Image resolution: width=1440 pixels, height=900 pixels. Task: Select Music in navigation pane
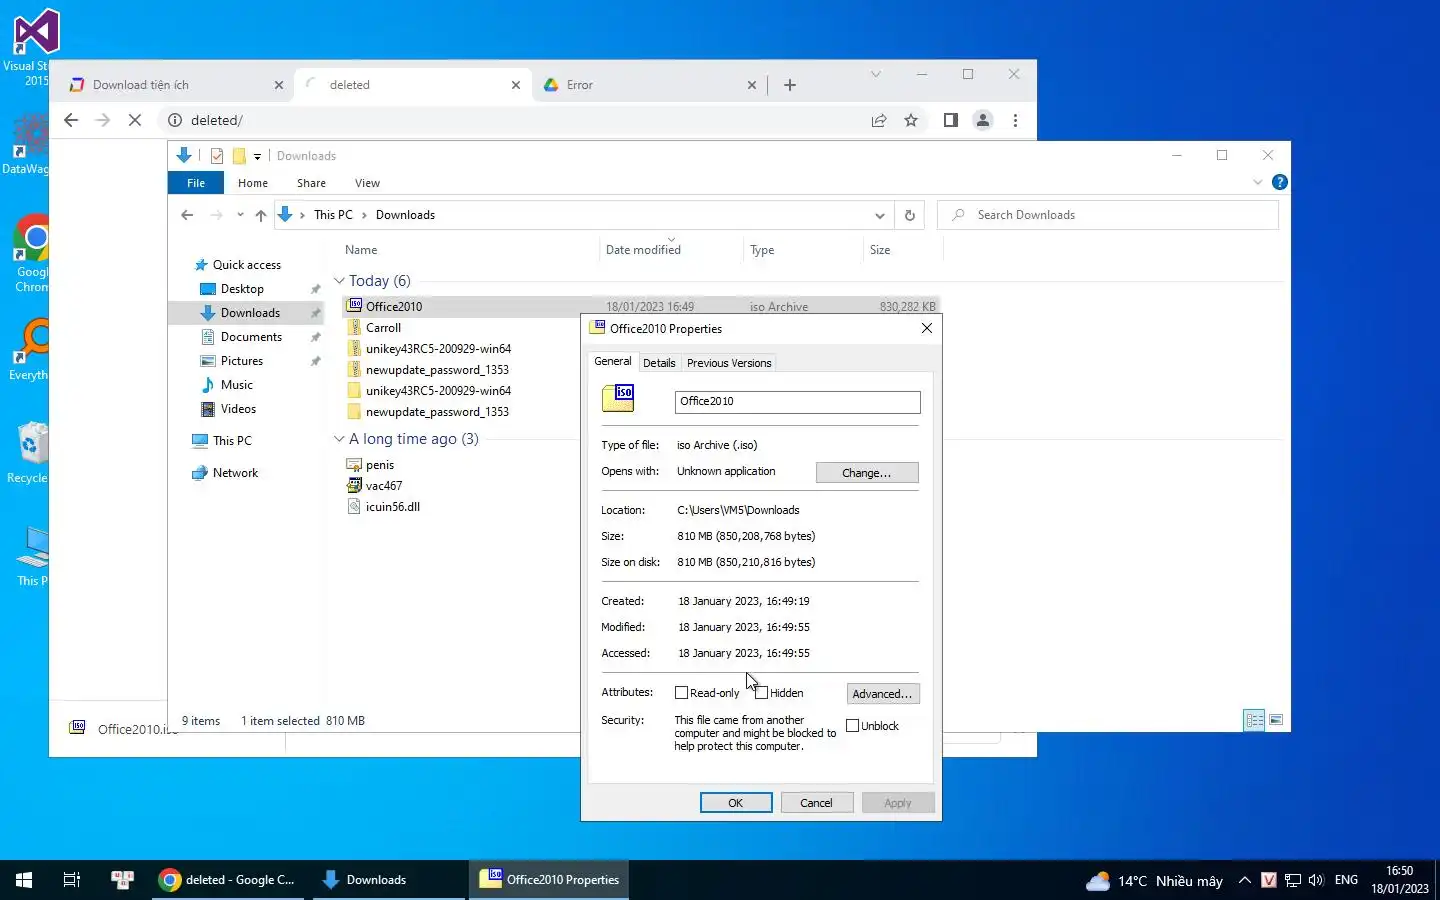[x=236, y=385]
